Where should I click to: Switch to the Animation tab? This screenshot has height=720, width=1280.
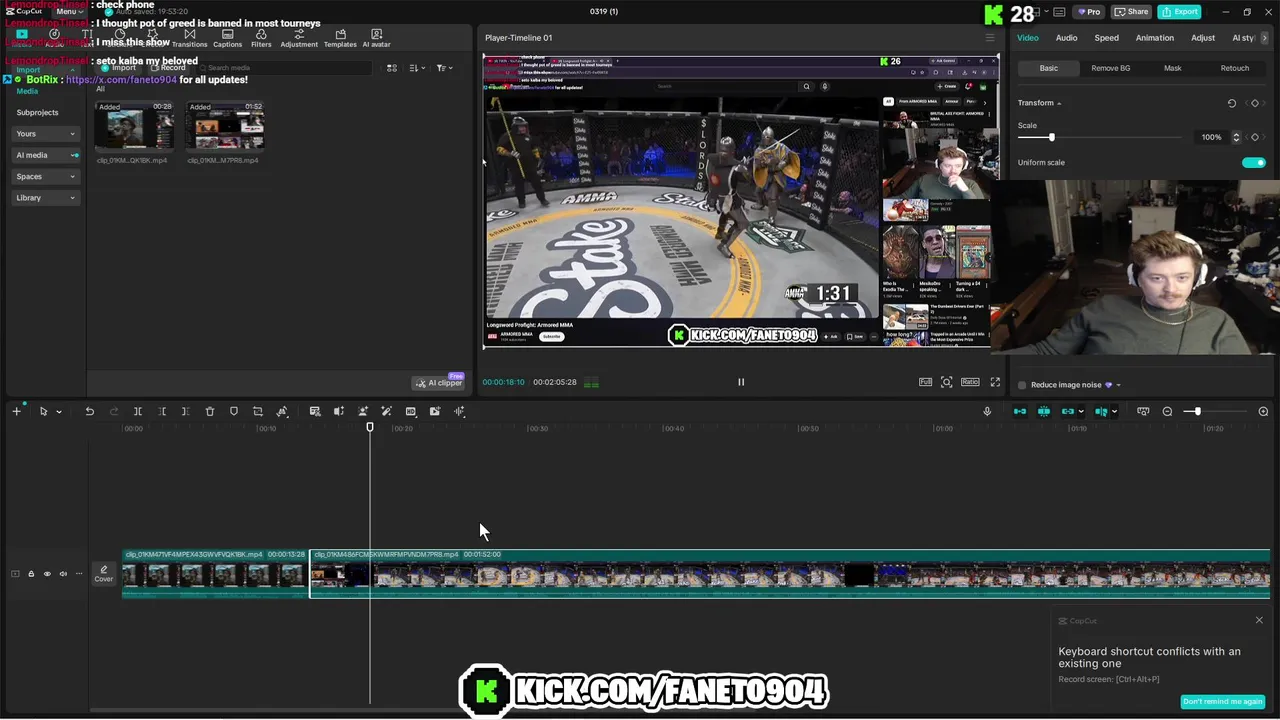pos(1154,38)
